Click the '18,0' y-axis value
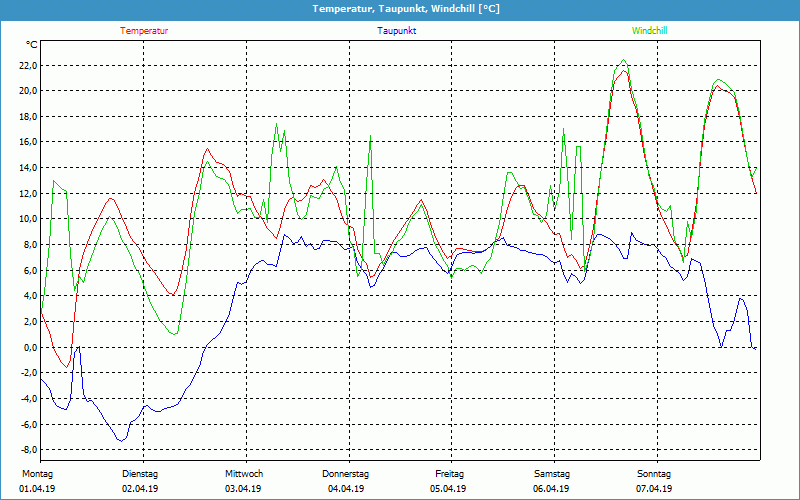Viewport: 800px width, 500px height. pos(28,116)
